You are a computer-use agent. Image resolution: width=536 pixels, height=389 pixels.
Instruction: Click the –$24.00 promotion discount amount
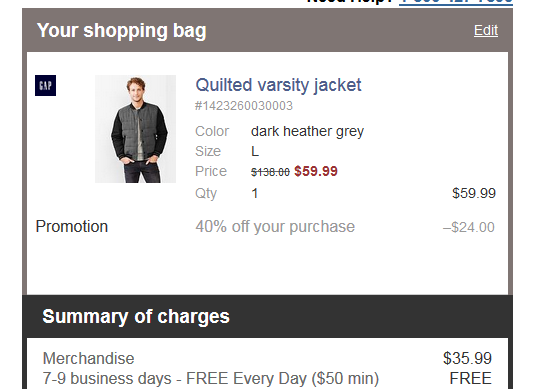(x=469, y=227)
